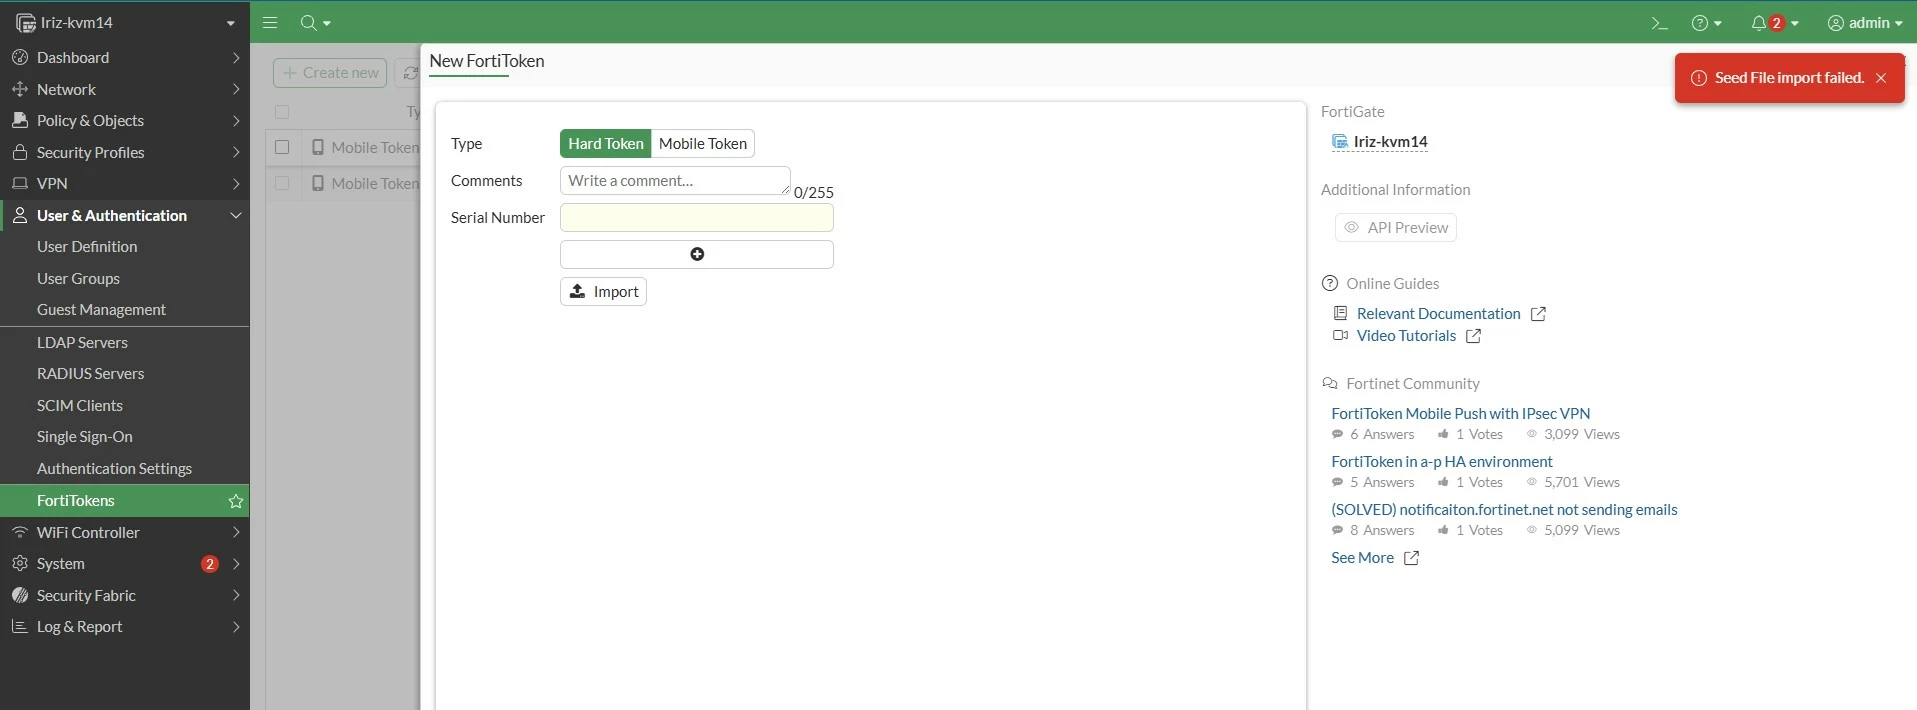Click the first row's mobile device icon
Image resolution: width=1917 pixels, height=710 pixels.
tap(318, 147)
